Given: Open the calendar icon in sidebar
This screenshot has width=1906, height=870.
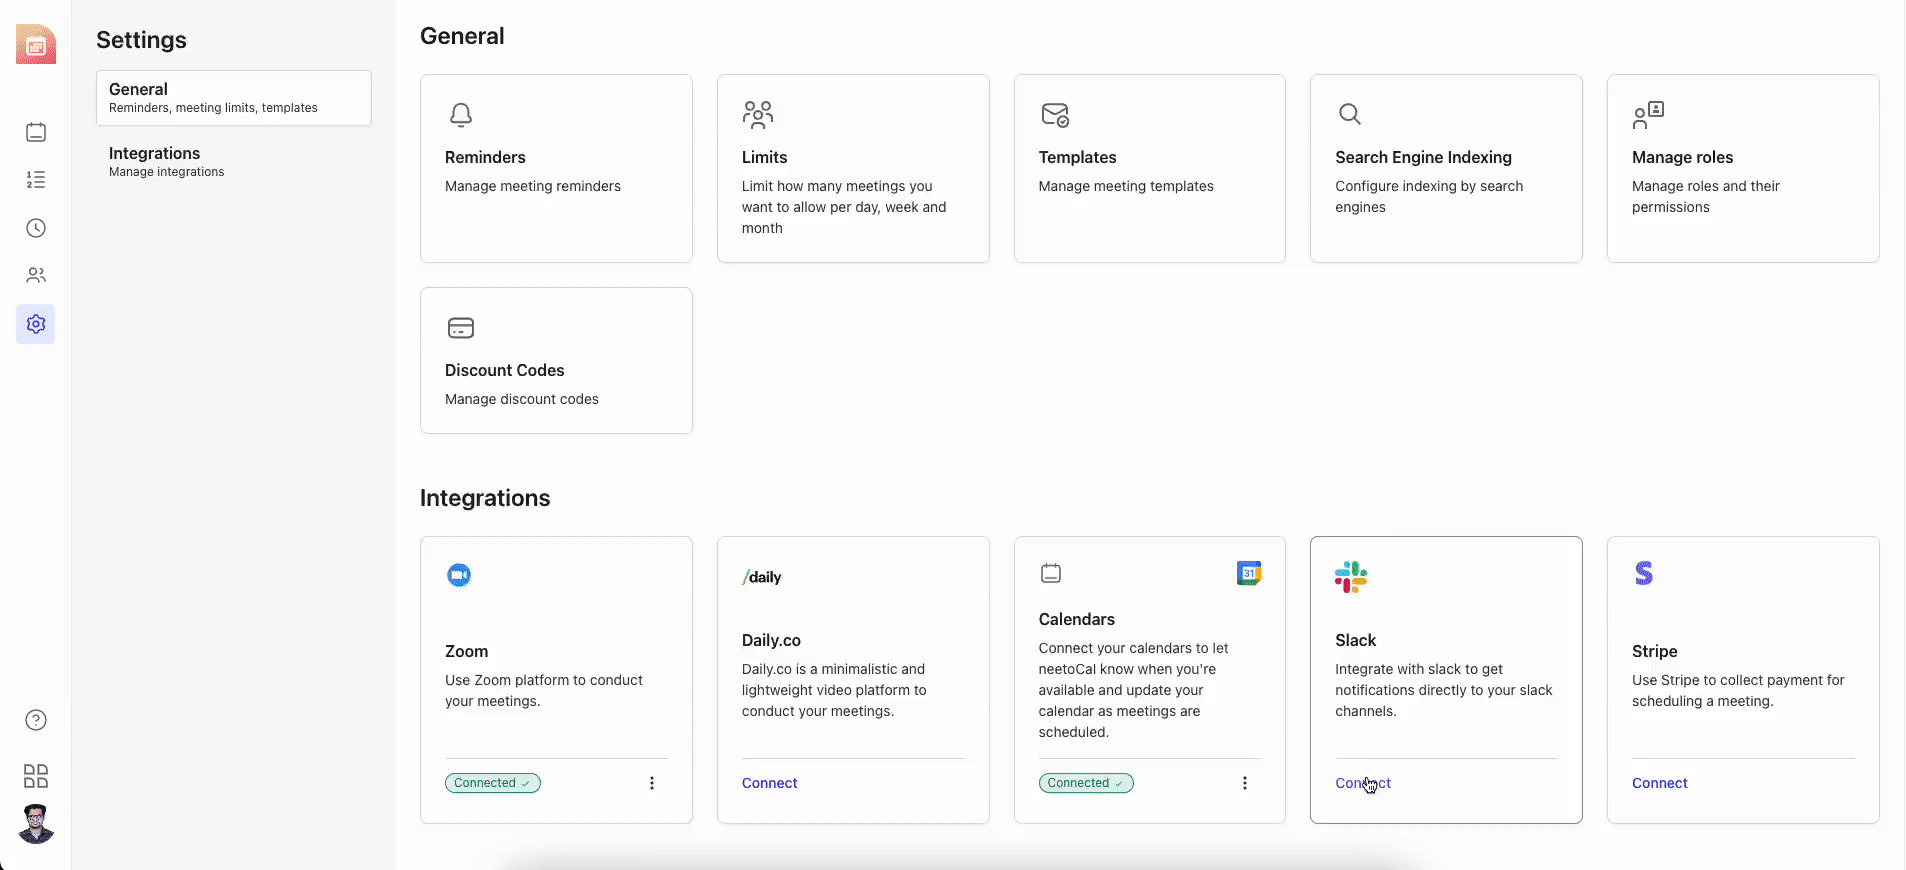Looking at the screenshot, I should click(36, 132).
